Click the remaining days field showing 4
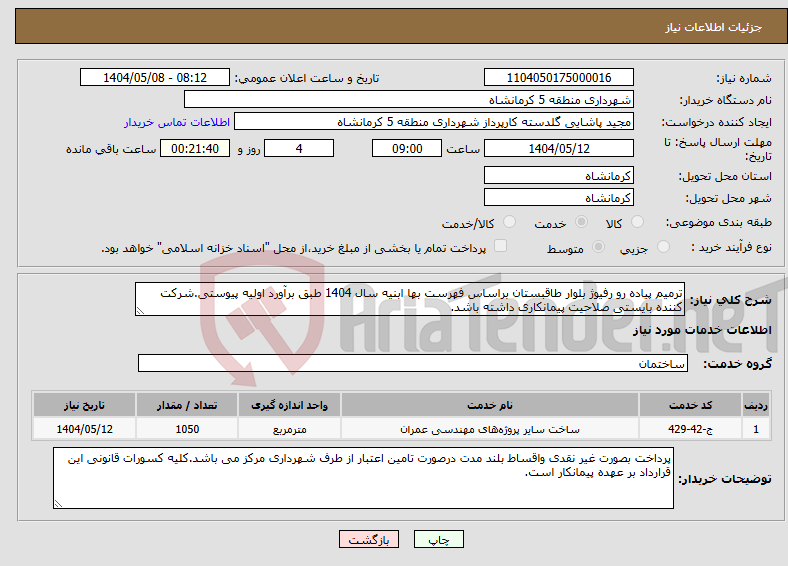 (x=299, y=148)
